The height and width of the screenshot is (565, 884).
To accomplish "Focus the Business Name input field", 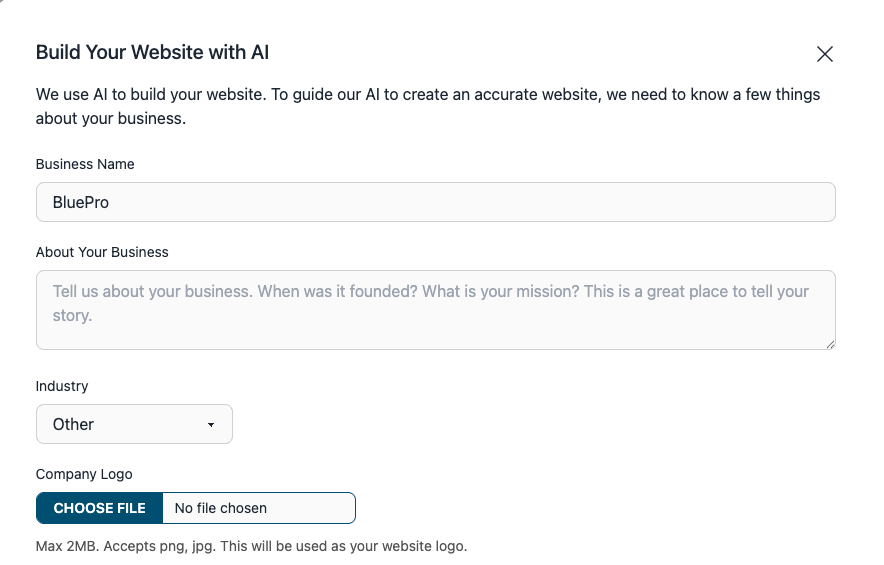I will click(x=436, y=202).
